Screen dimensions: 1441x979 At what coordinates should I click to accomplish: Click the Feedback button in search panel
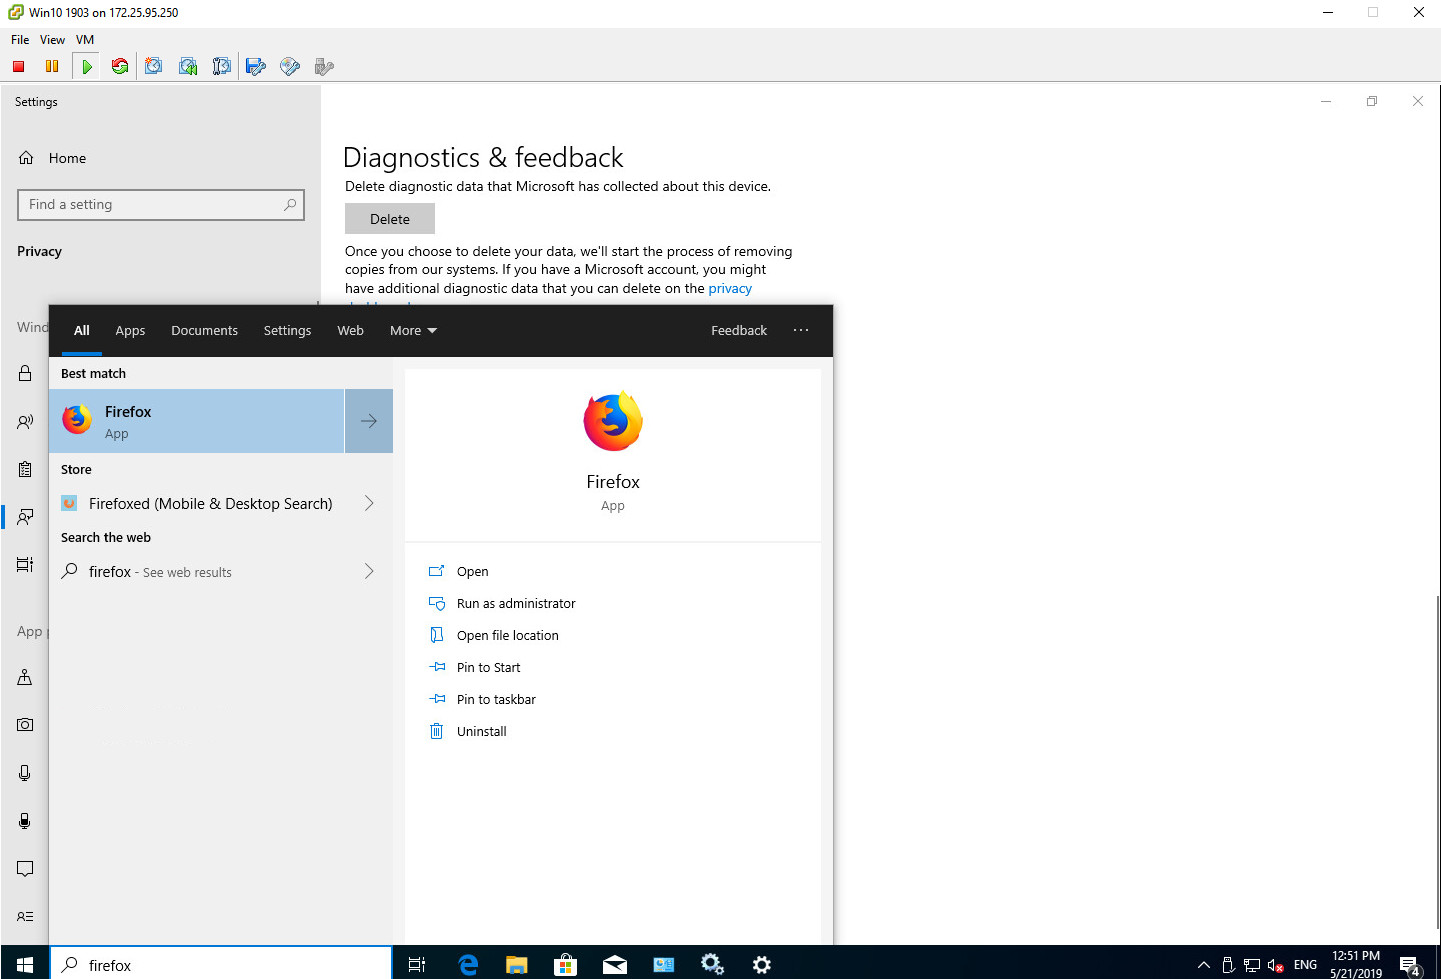(x=739, y=330)
